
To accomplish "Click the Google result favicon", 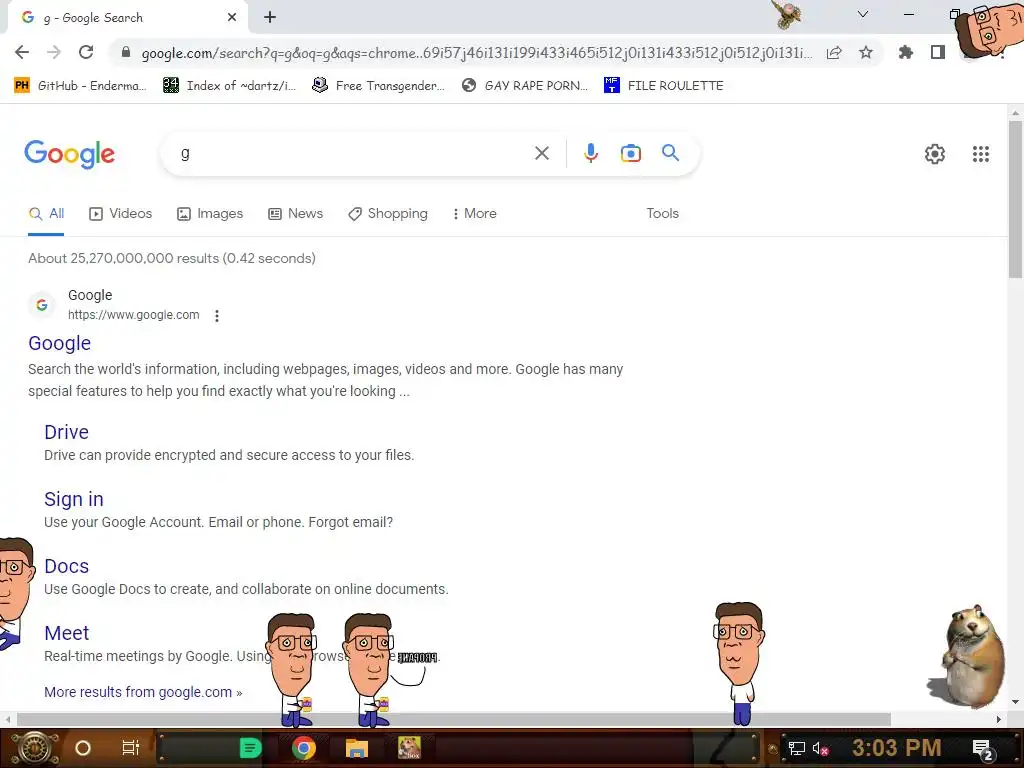I will (42, 305).
